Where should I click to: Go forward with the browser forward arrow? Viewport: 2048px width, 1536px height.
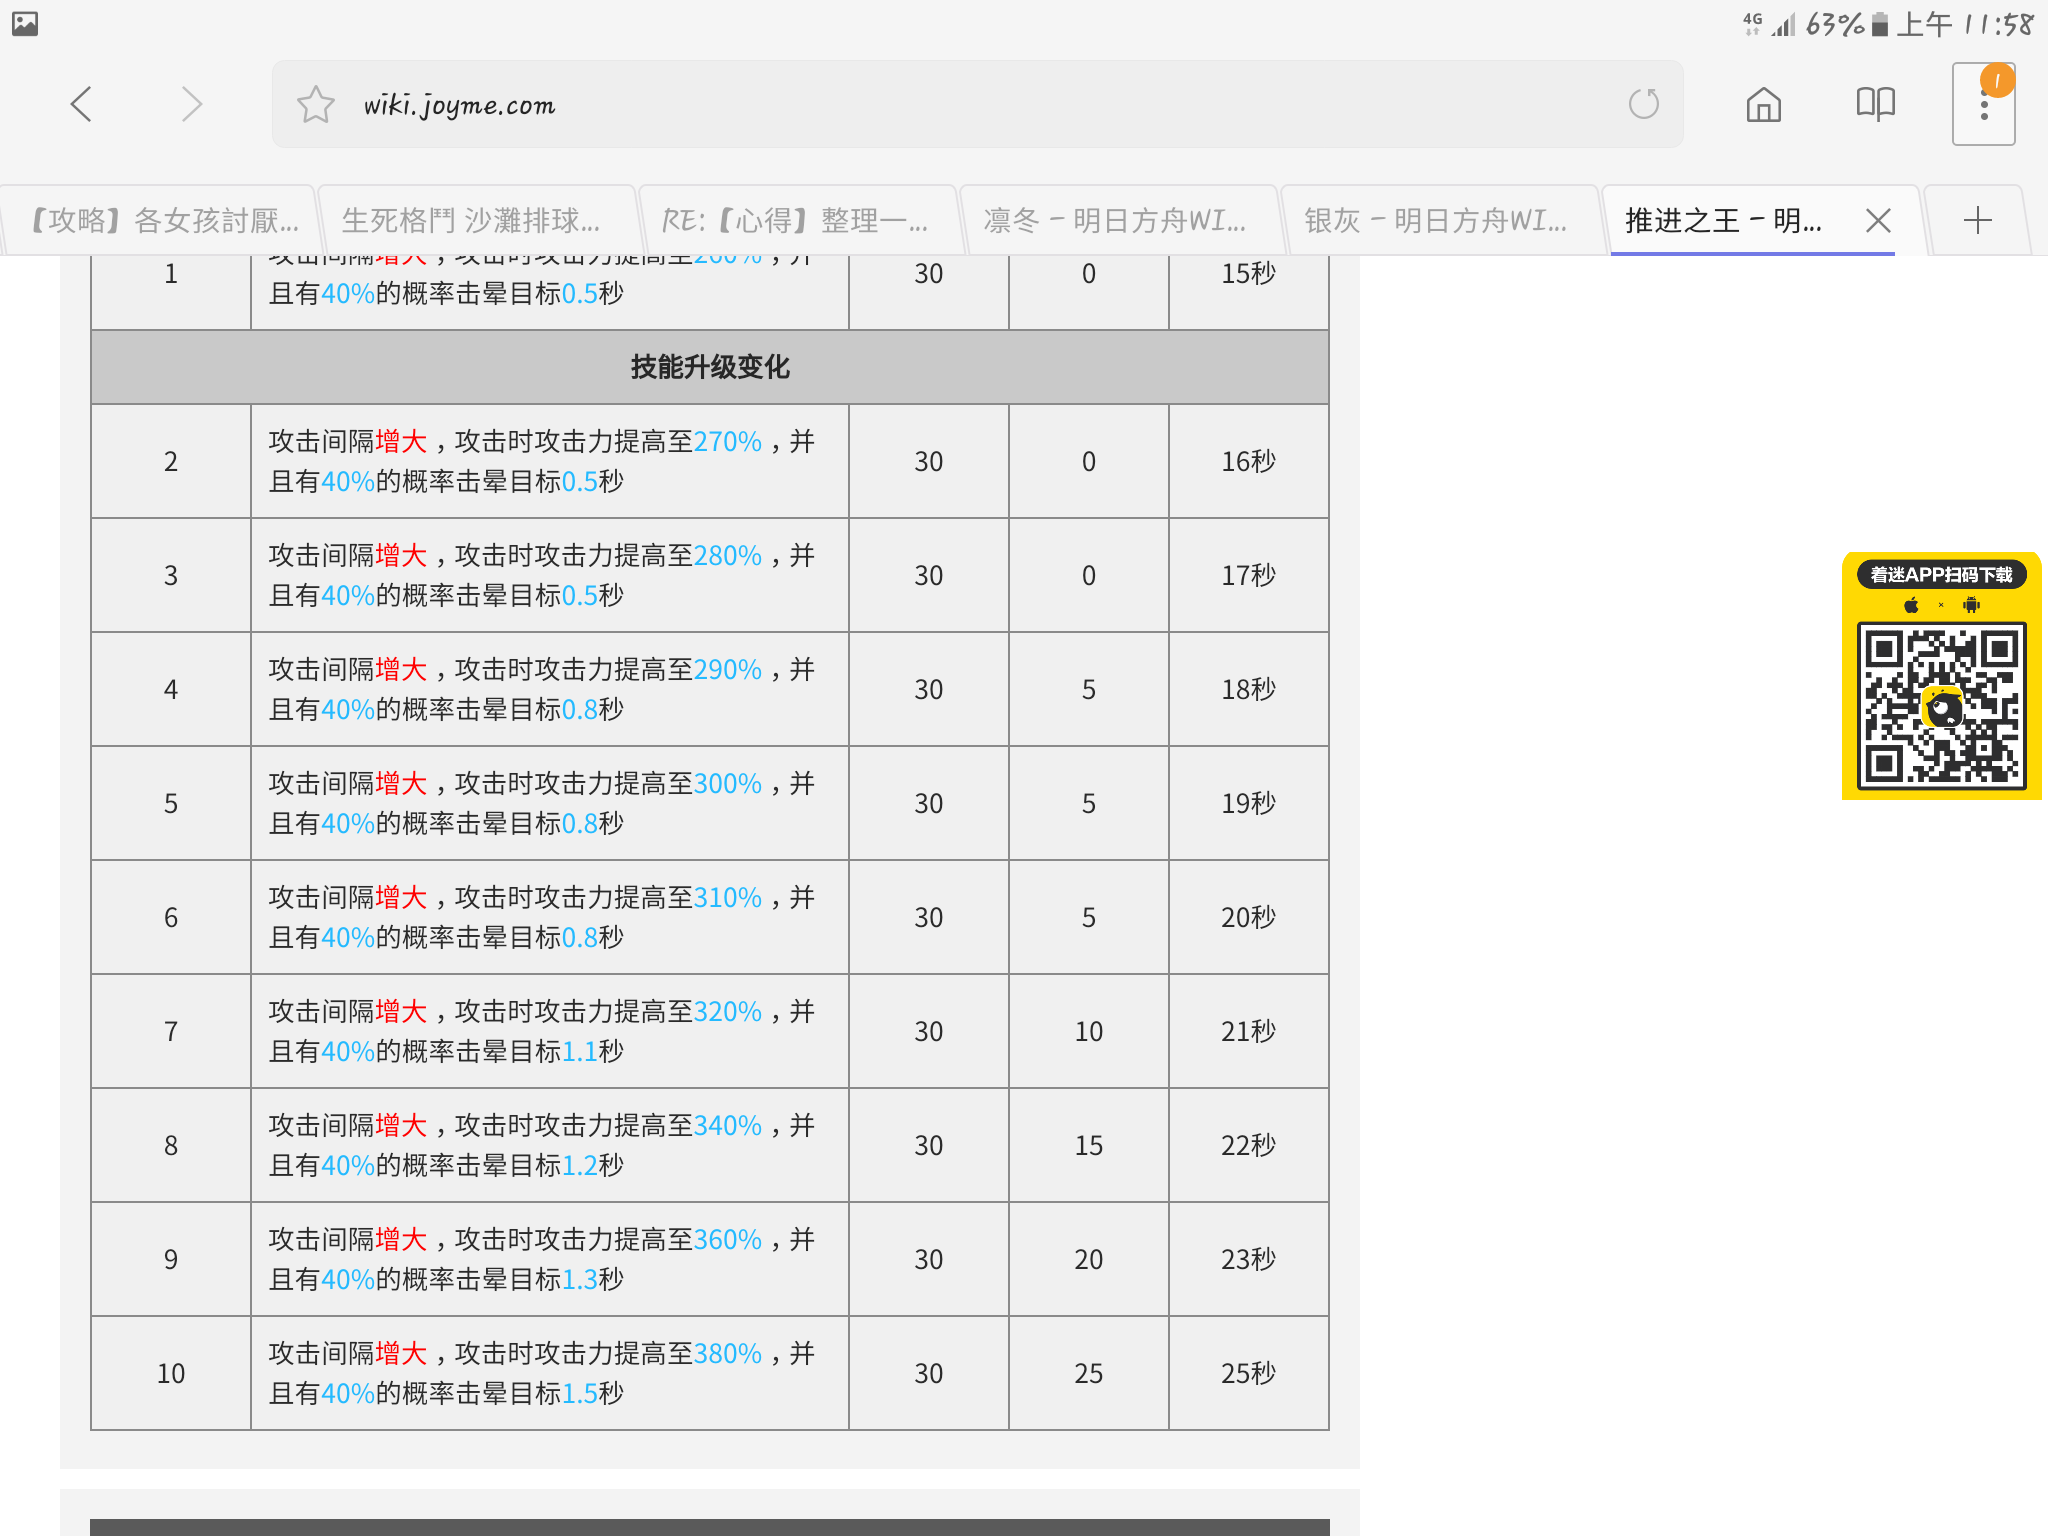[192, 104]
